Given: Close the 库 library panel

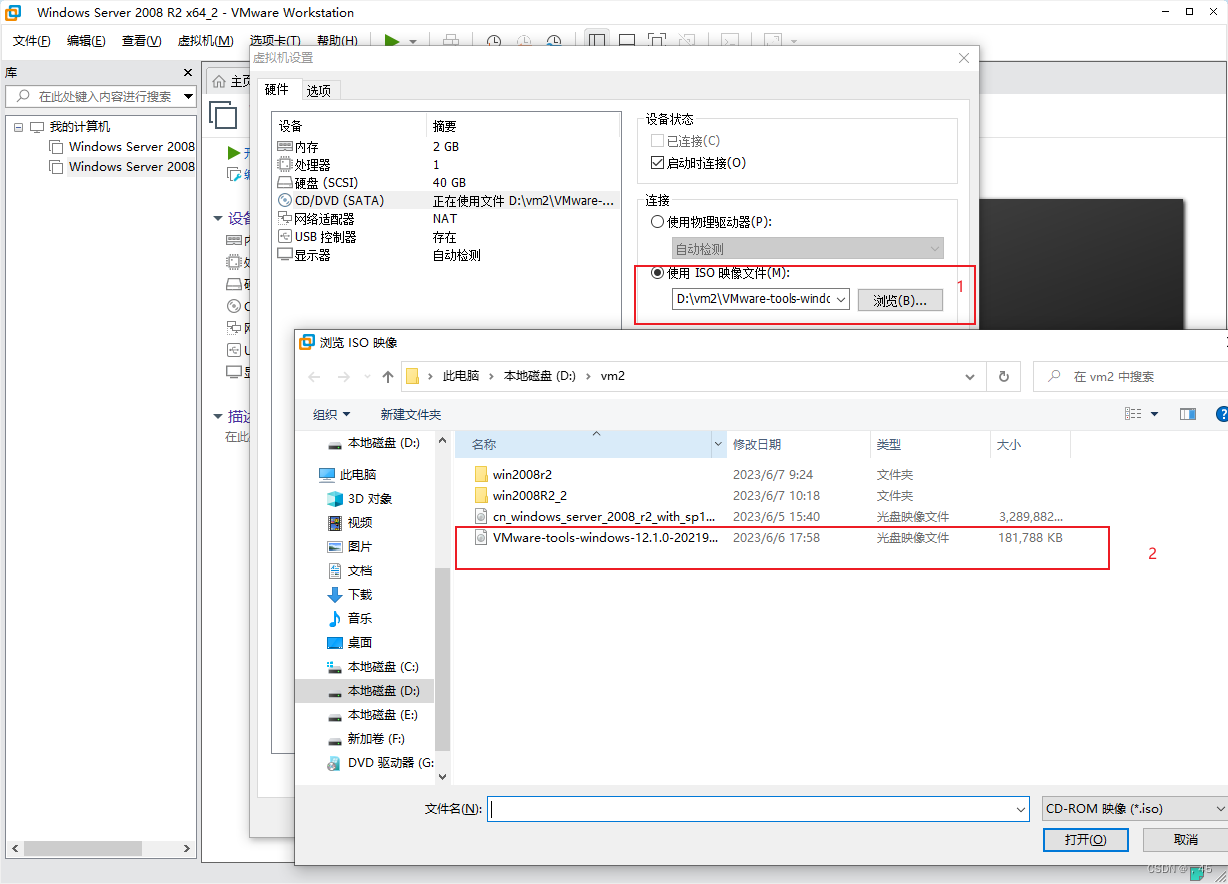Looking at the screenshot, I should click(x=188, y=73).
